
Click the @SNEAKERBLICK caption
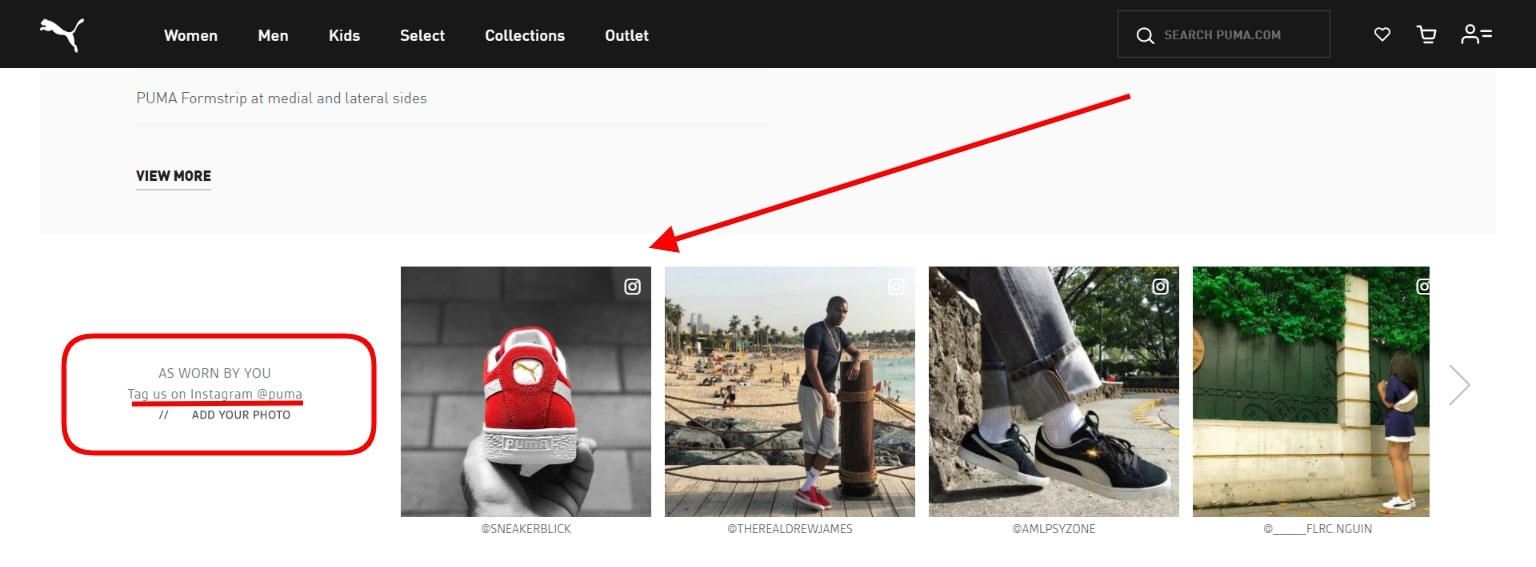[526, 529]
